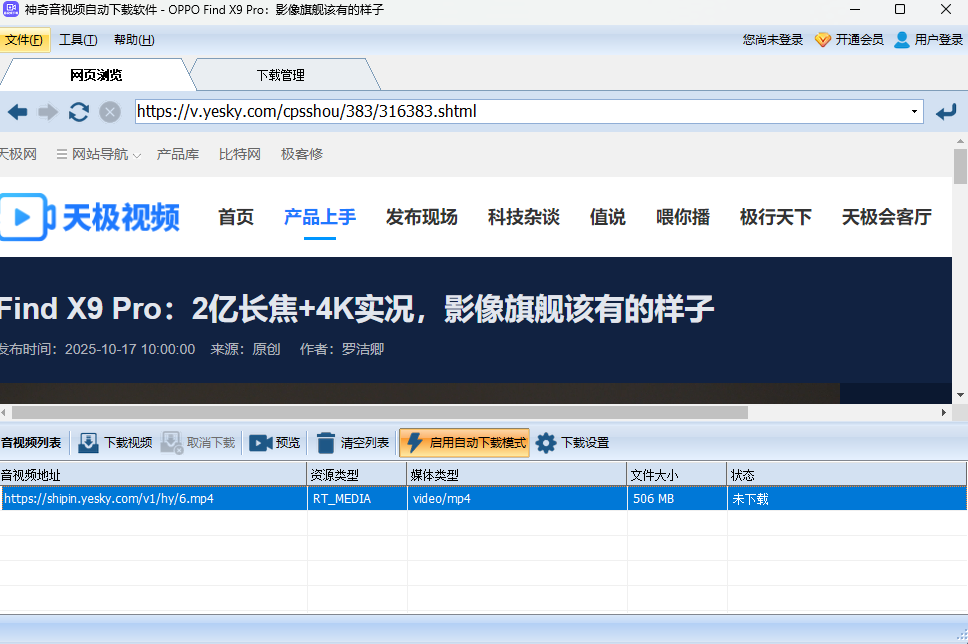Click the 科技杂谈 navigation link
Screen dimensions: 968x644
pyautogui.click(x=523, y=217)
